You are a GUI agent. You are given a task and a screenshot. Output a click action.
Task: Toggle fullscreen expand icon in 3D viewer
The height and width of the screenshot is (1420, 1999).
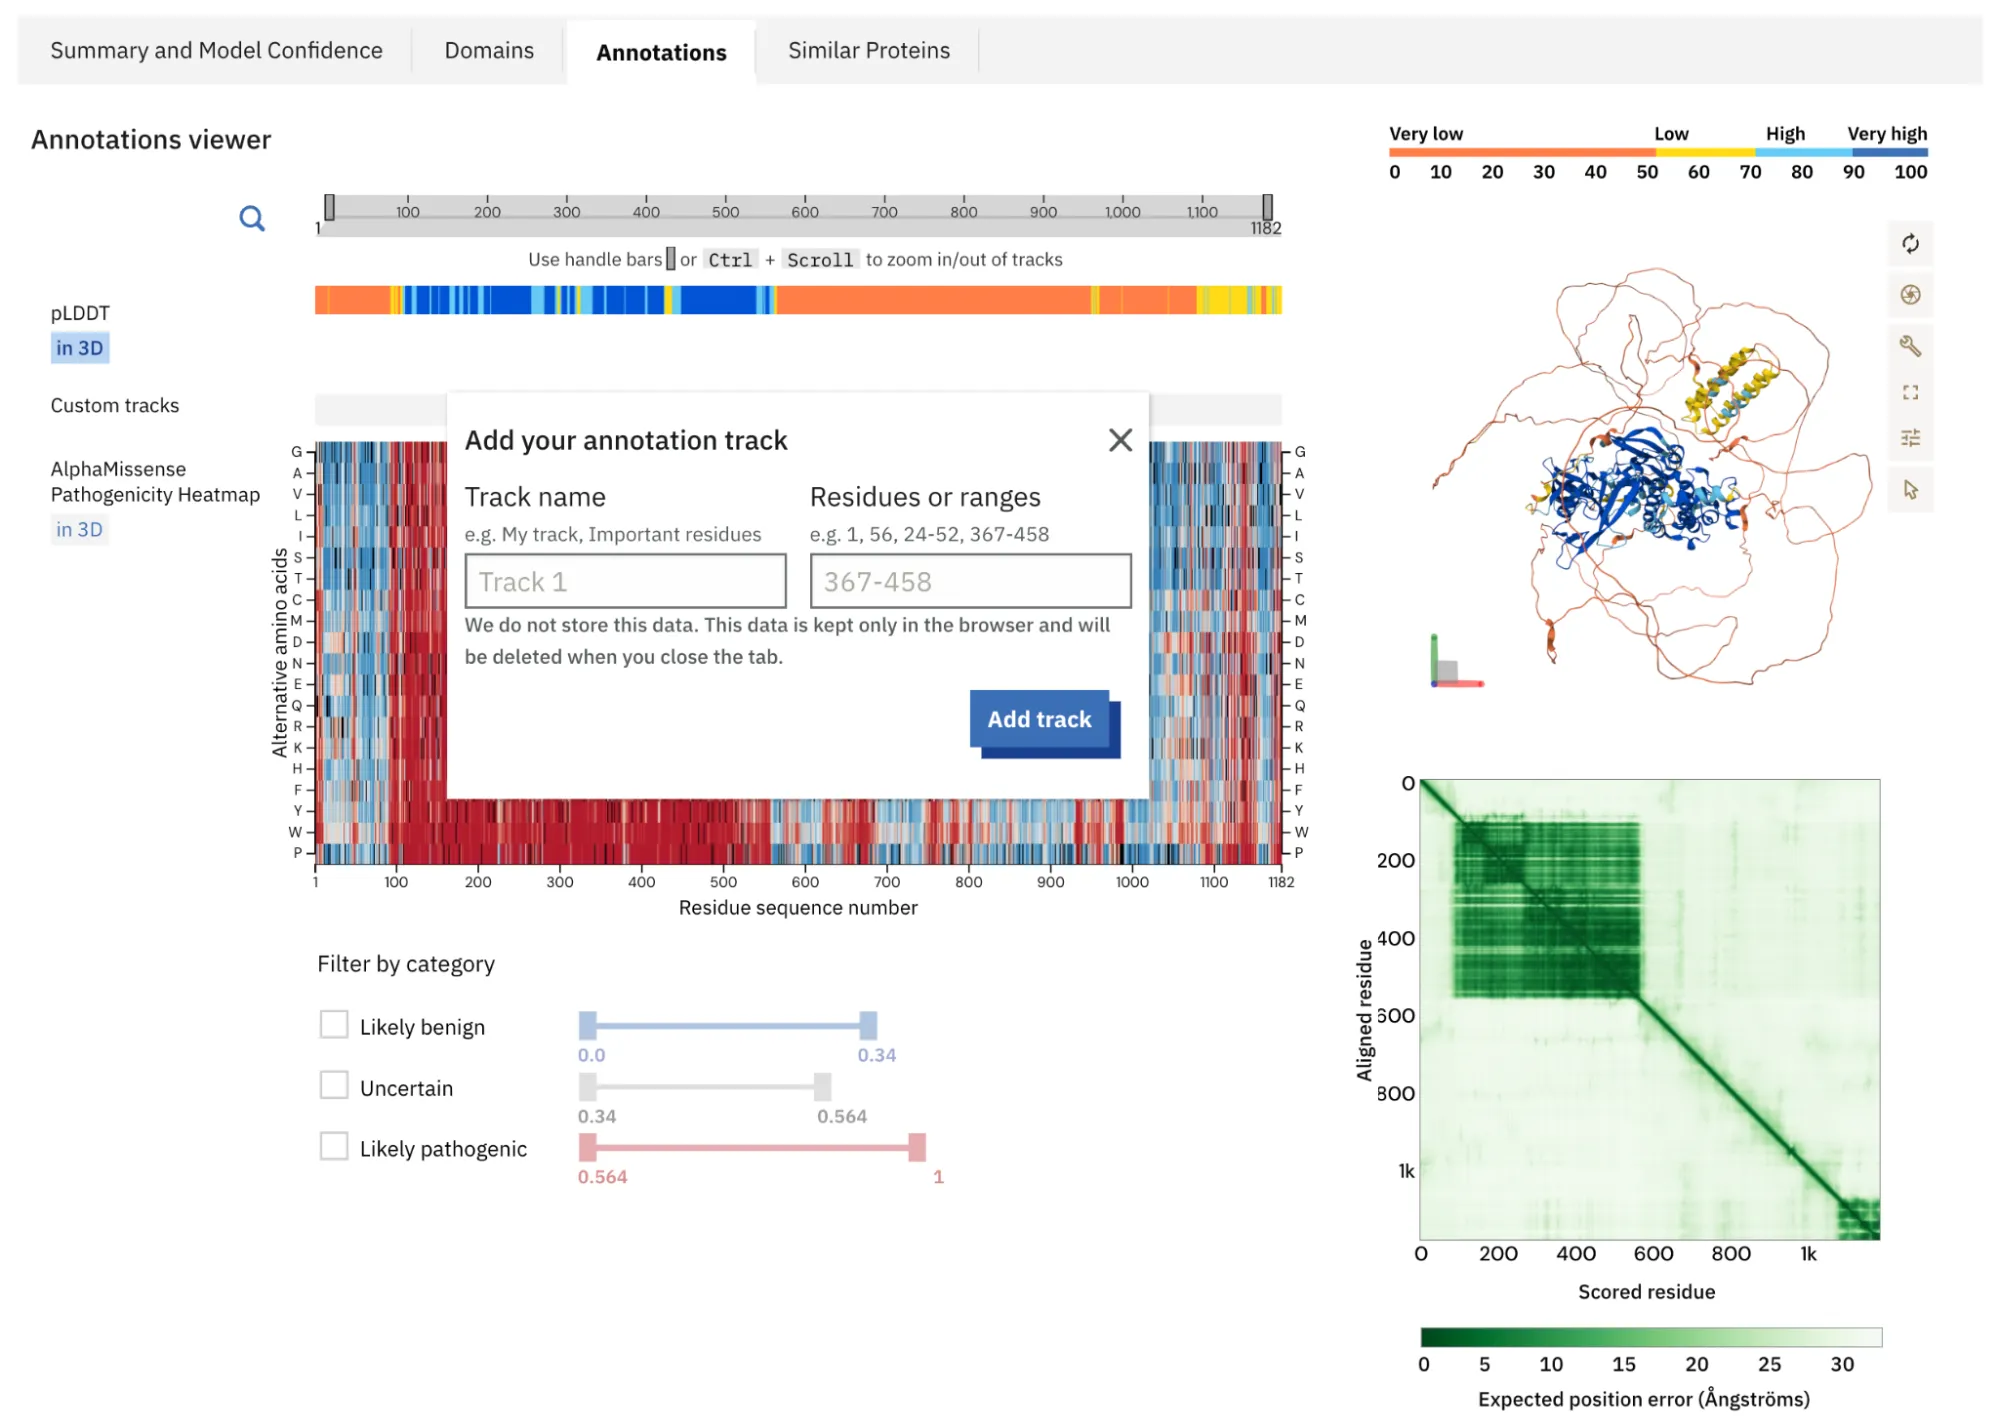pyautogui.click(x=1909, y=392)
